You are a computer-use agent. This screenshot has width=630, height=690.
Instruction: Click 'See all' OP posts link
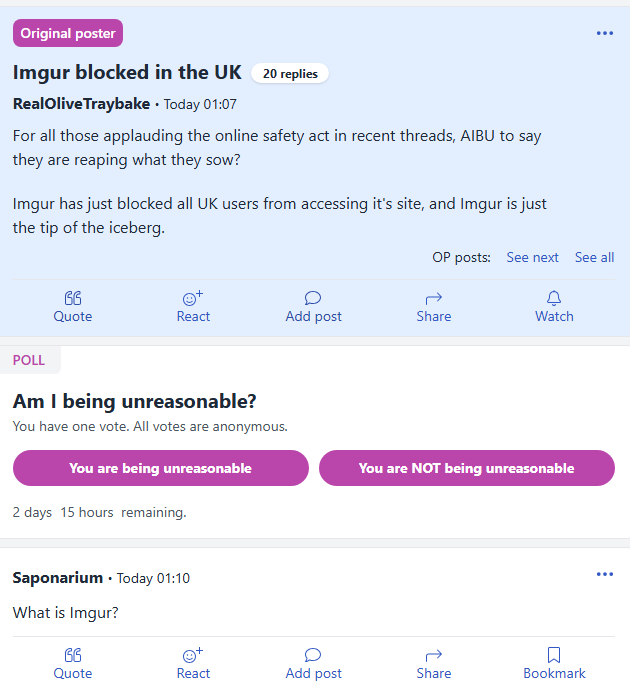pyautogui.click(x=594, y=257)
